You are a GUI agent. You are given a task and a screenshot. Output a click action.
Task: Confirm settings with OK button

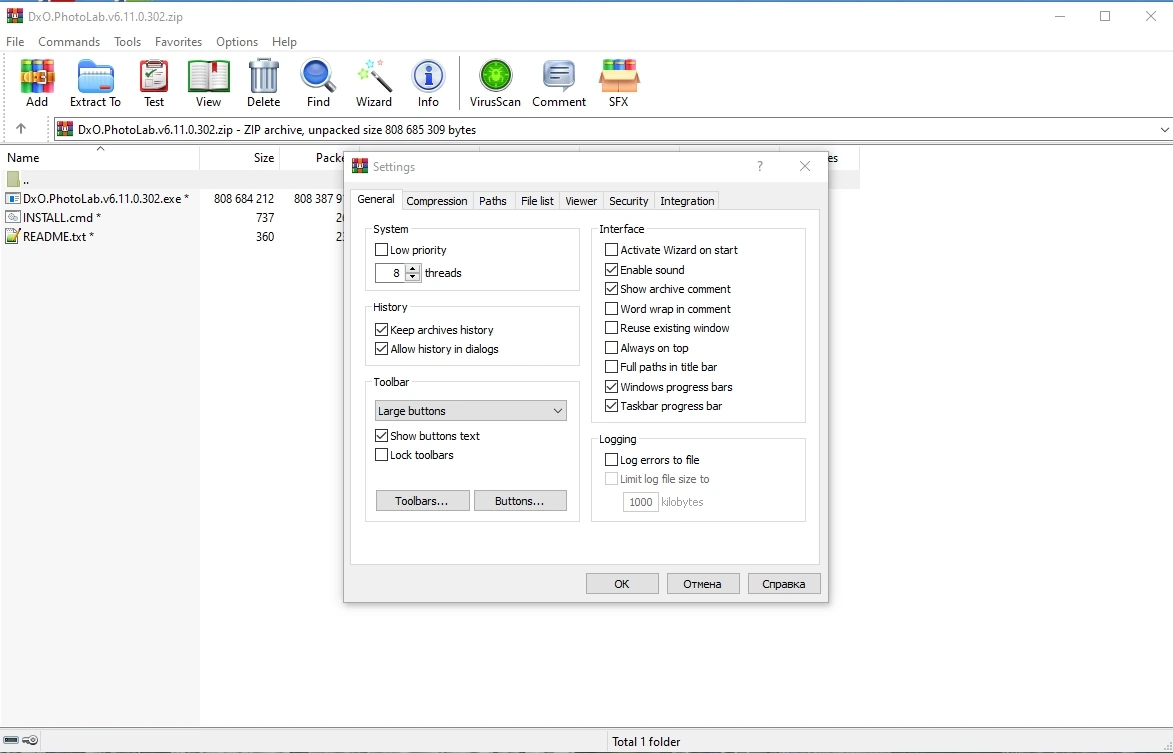pyautogui.click(x=622, y=583)
